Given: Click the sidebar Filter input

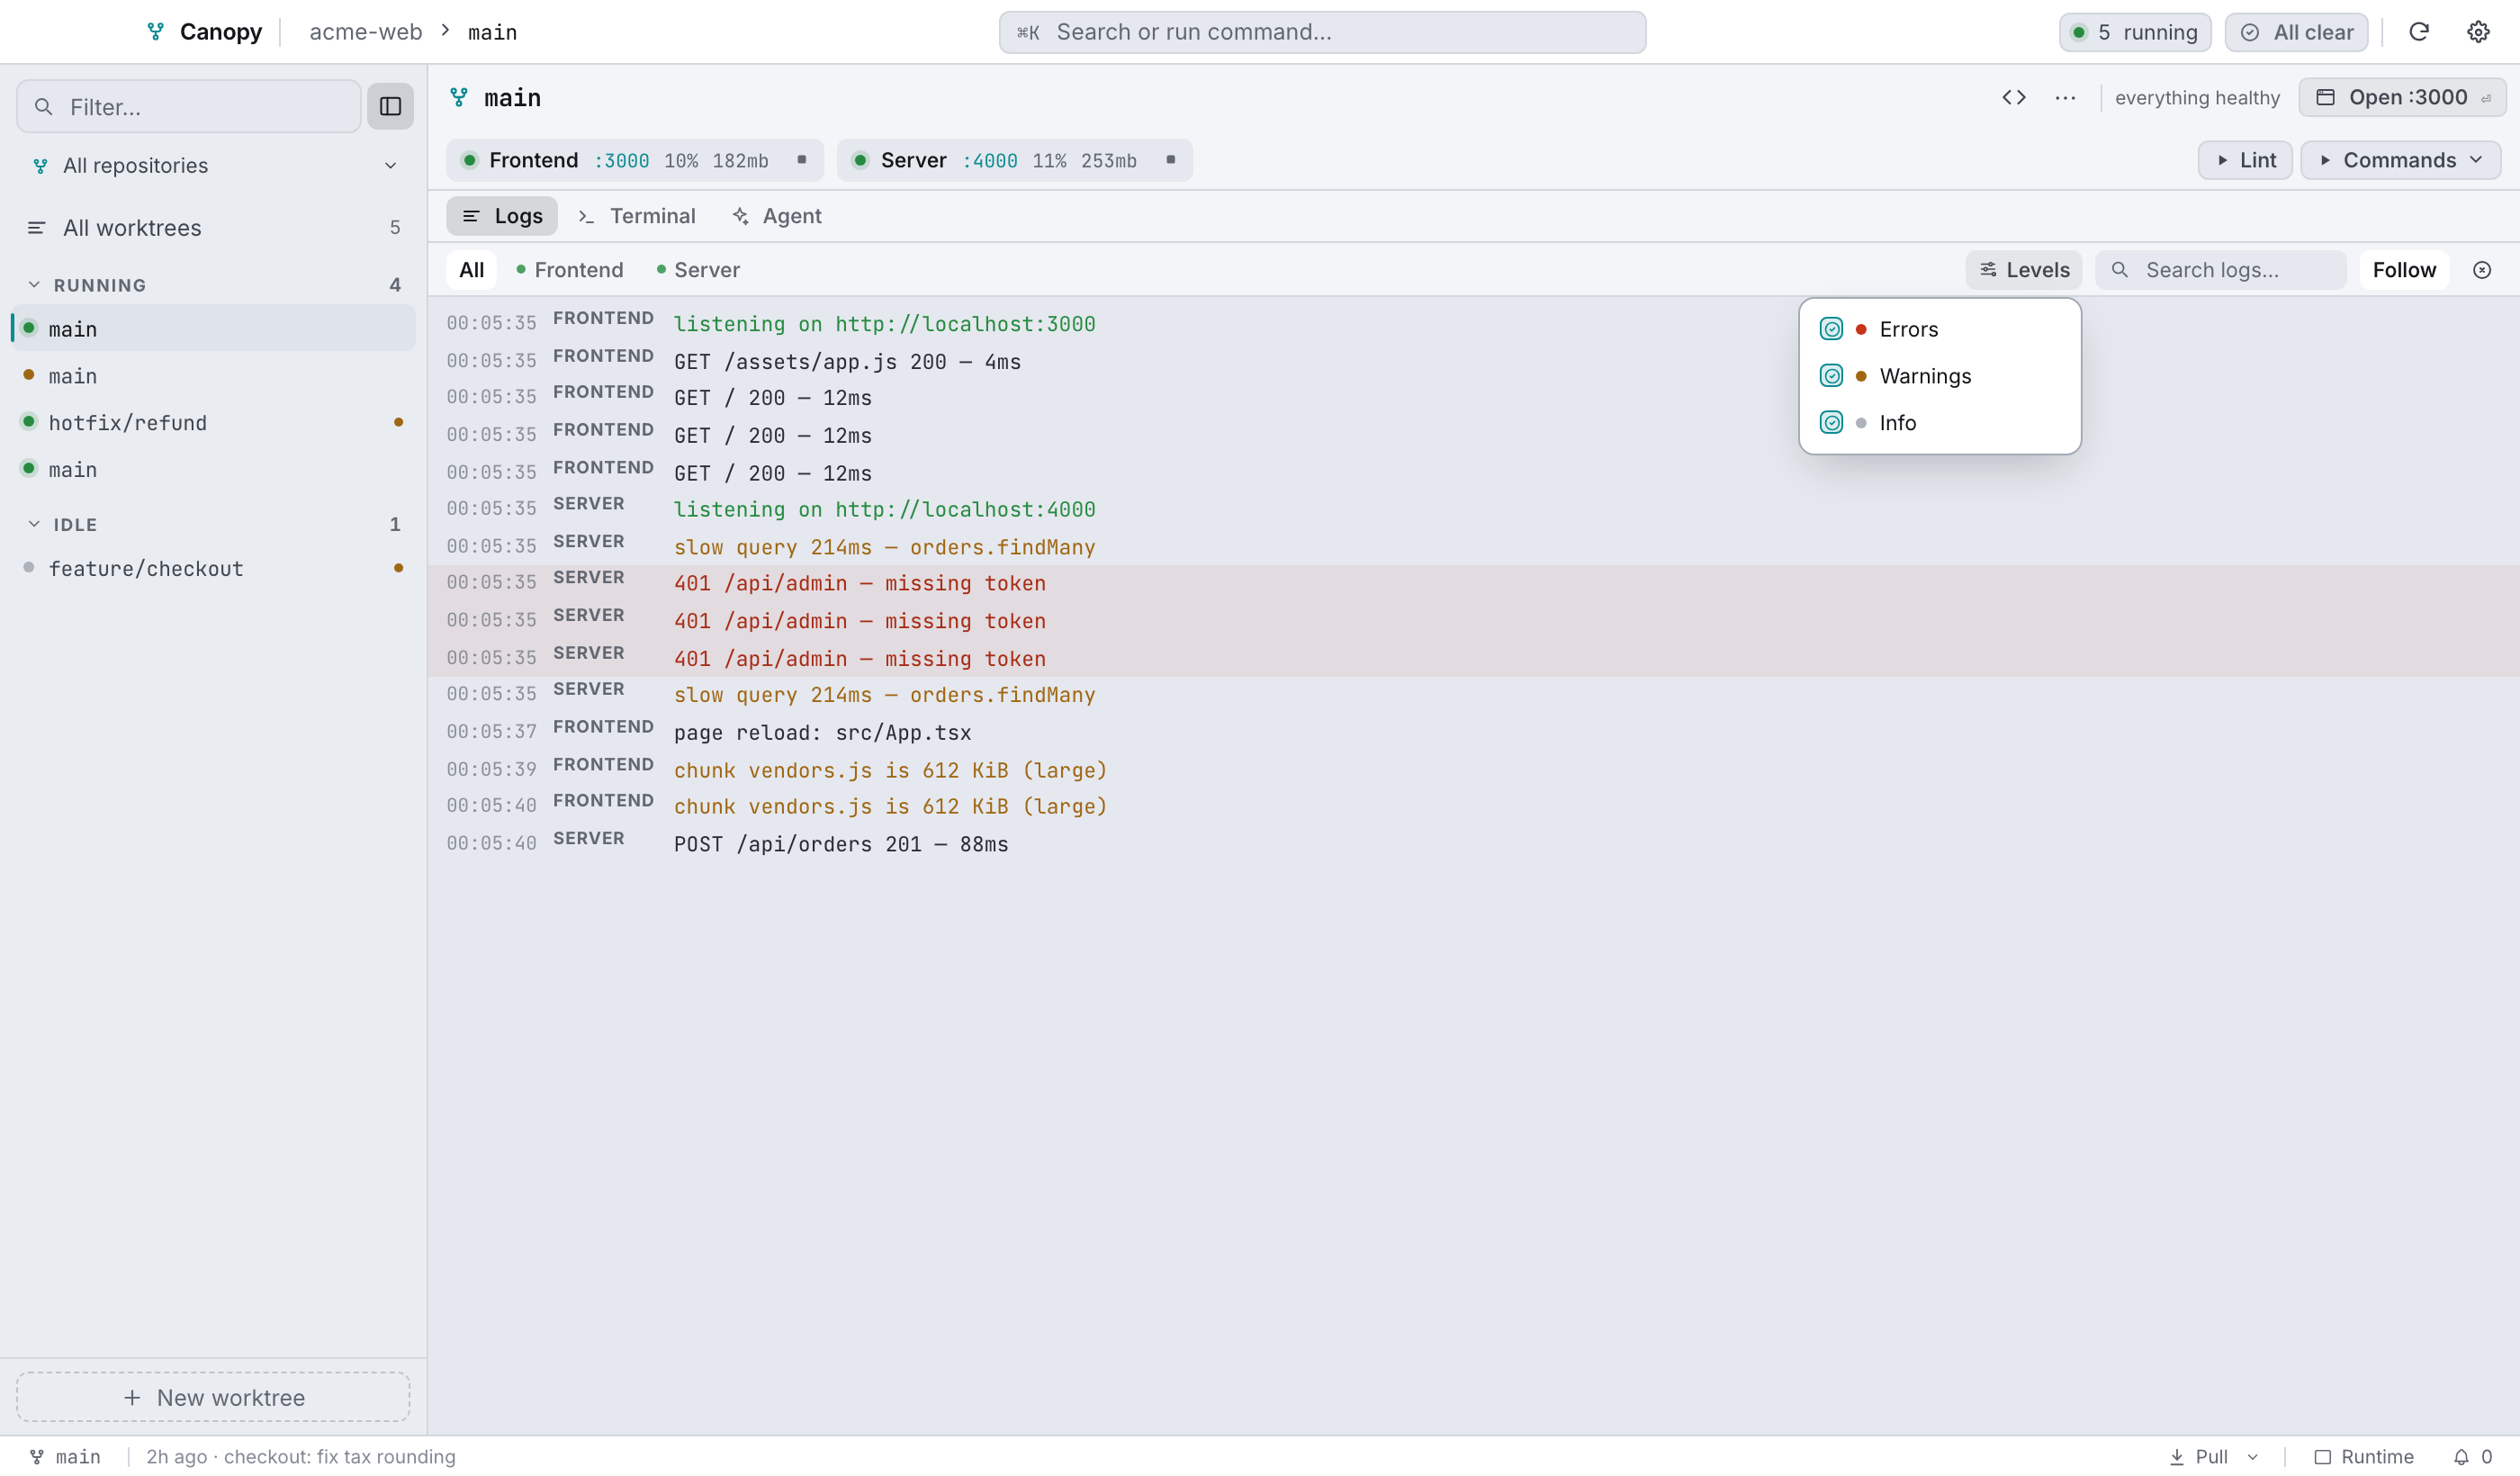Looking at the screenshot, I should pos(189,106).
